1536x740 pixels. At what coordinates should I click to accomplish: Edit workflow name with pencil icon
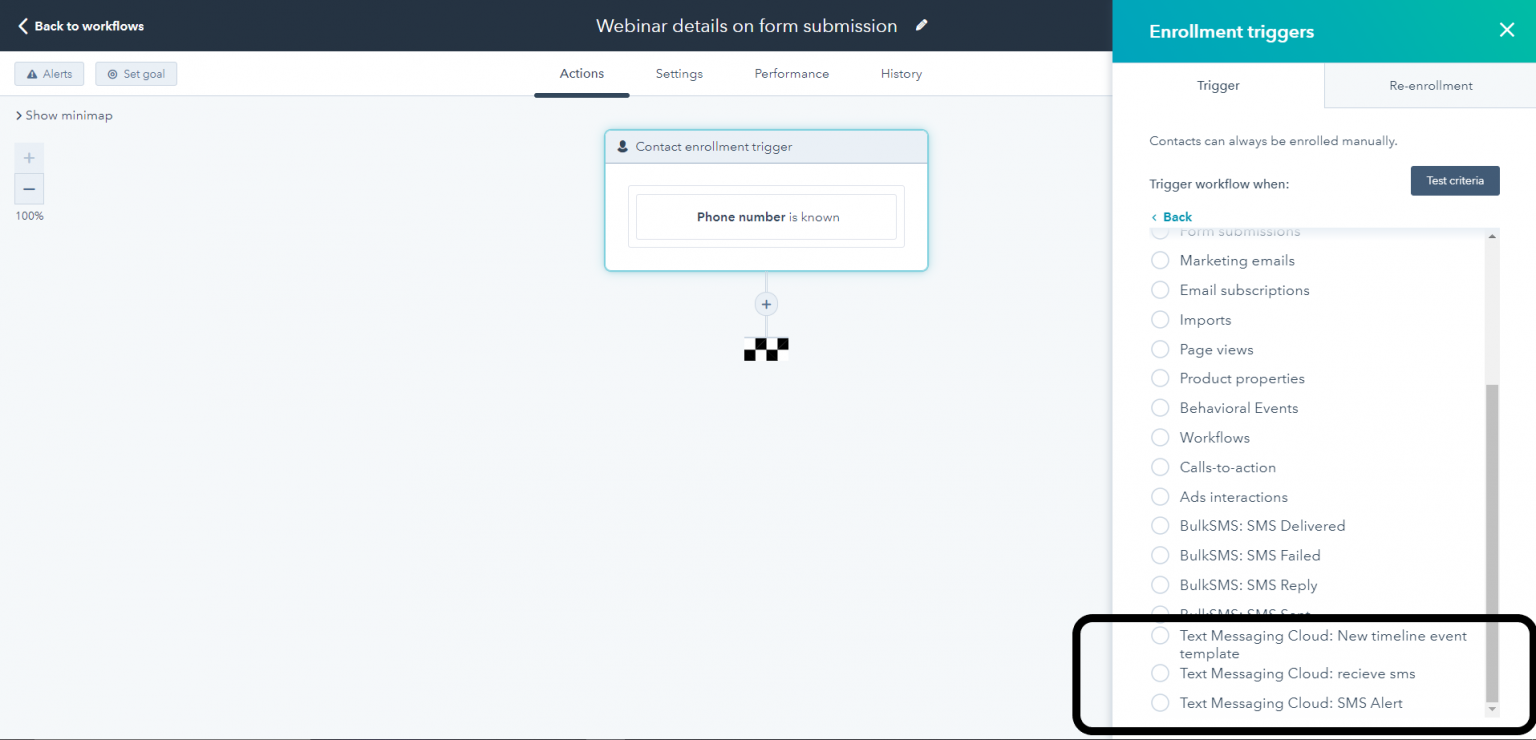coord(920,26)
